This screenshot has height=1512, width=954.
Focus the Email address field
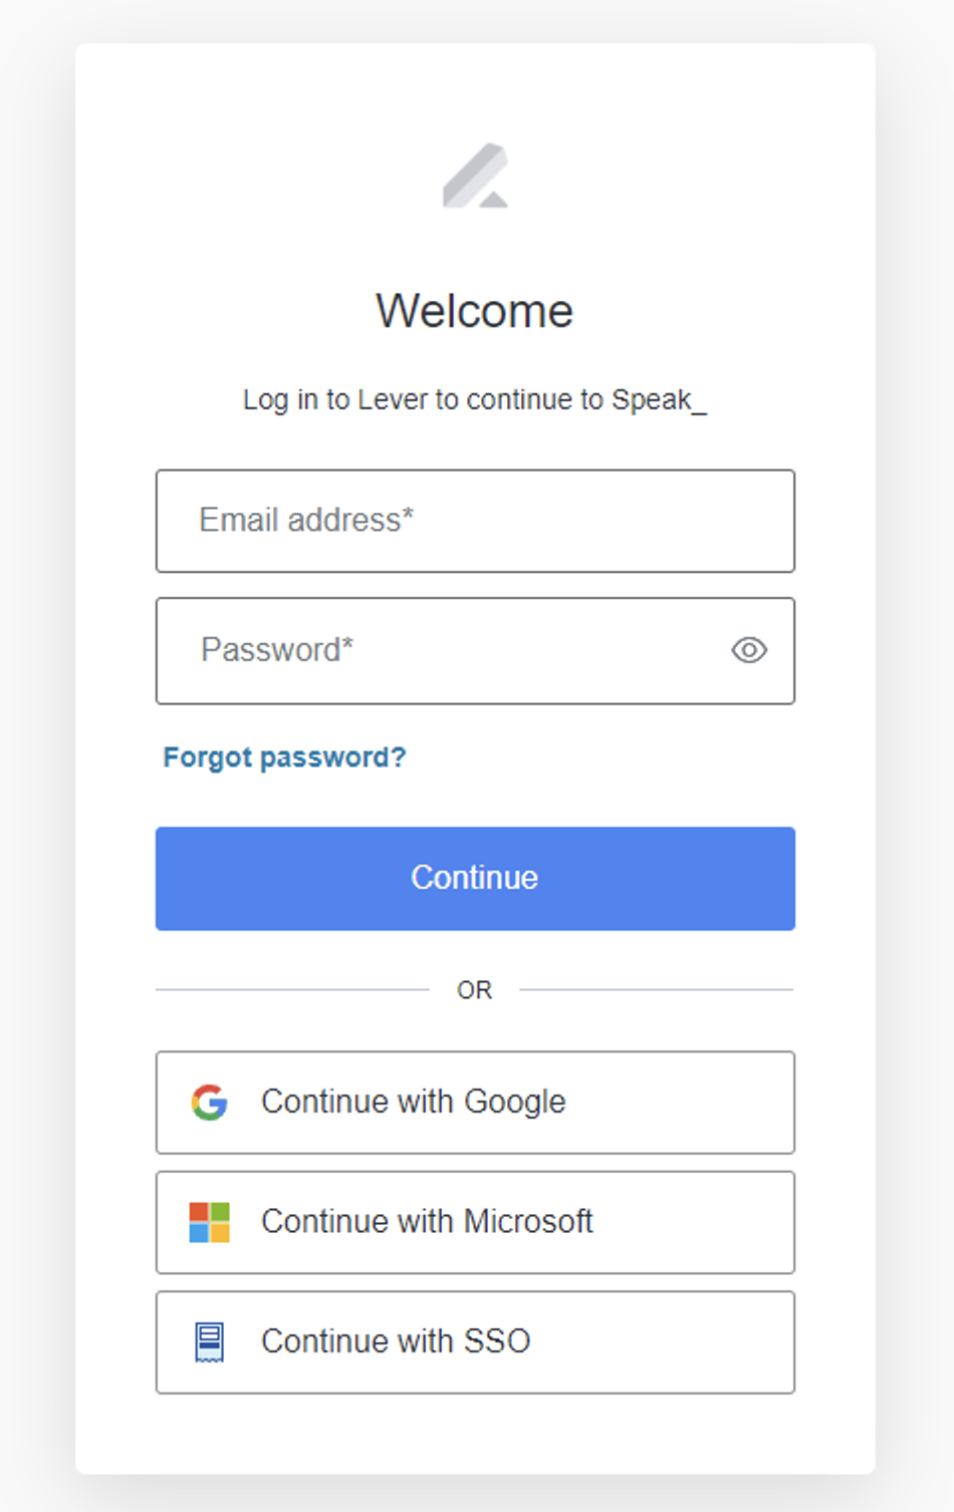475,521
